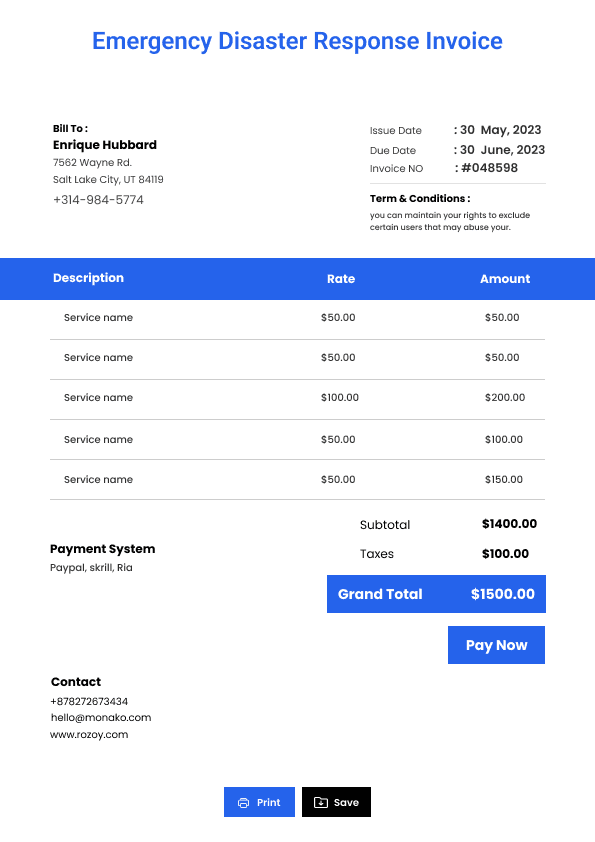Select the $200.00 amount in third row
Viewport: 595px width, 842px height.
pos(505,397)
